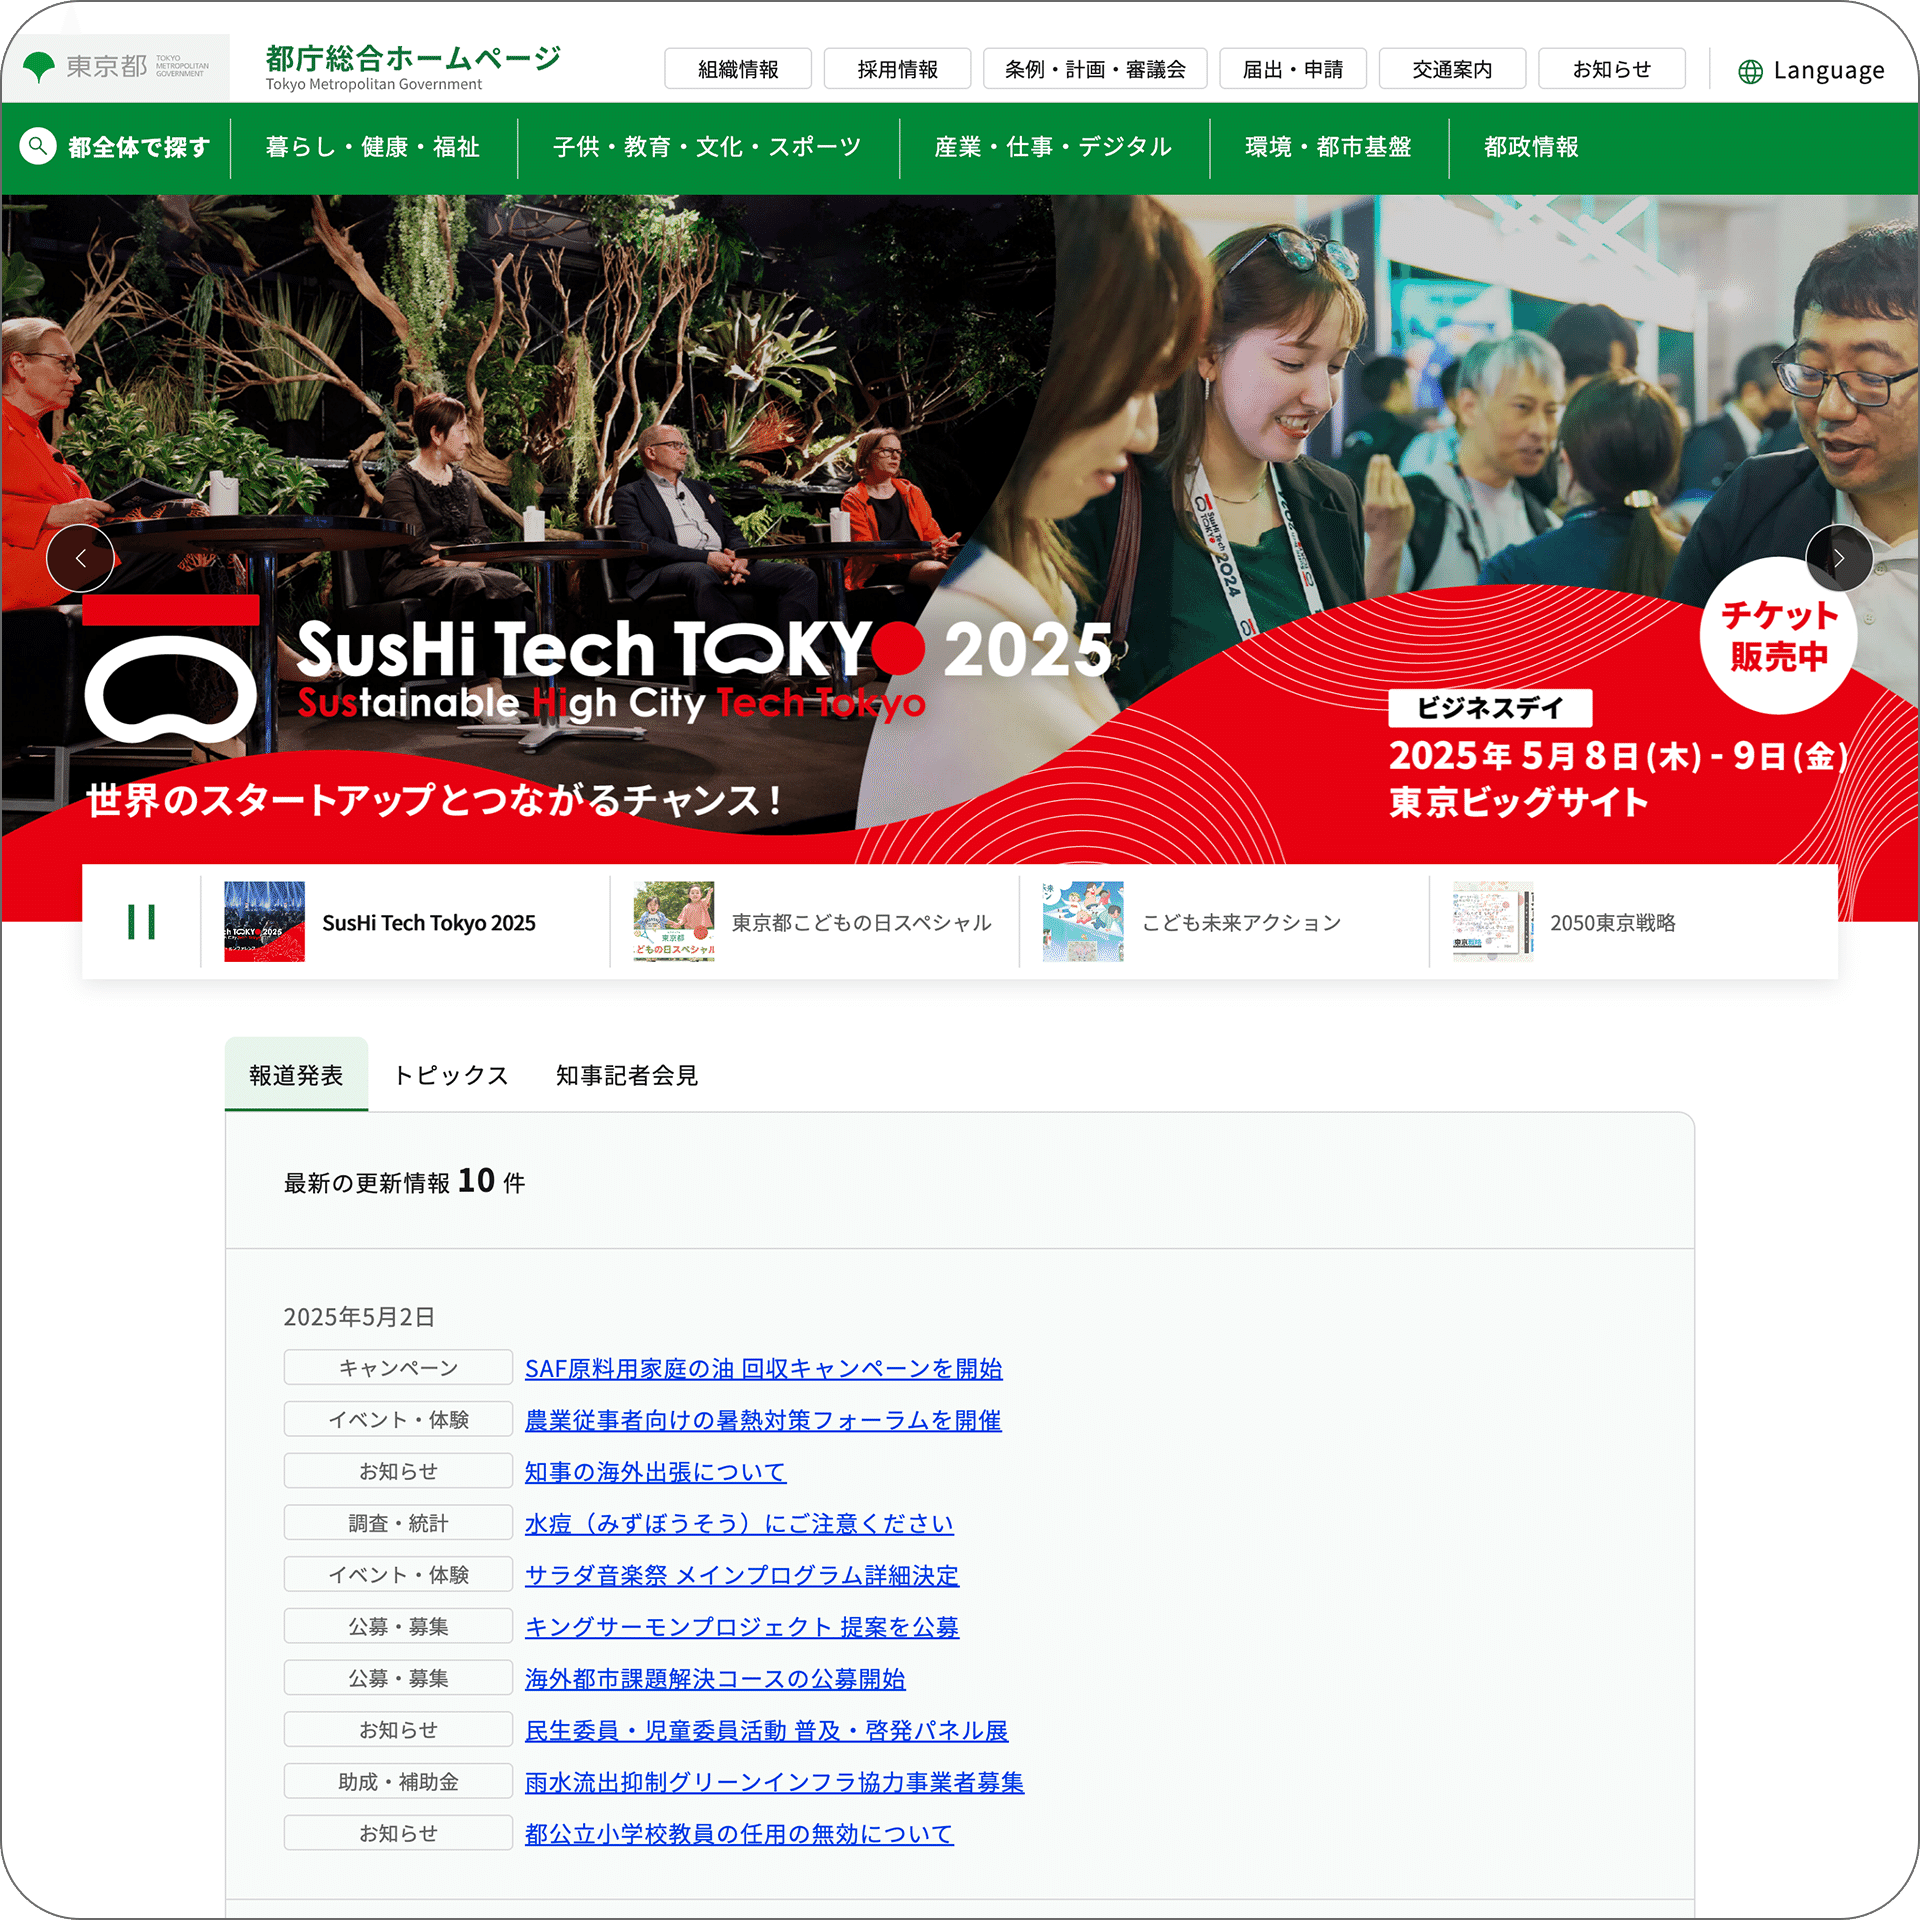Switch to the トピックス tab
Viewport: 1920px width, 1920px height.
(451, 1075)
